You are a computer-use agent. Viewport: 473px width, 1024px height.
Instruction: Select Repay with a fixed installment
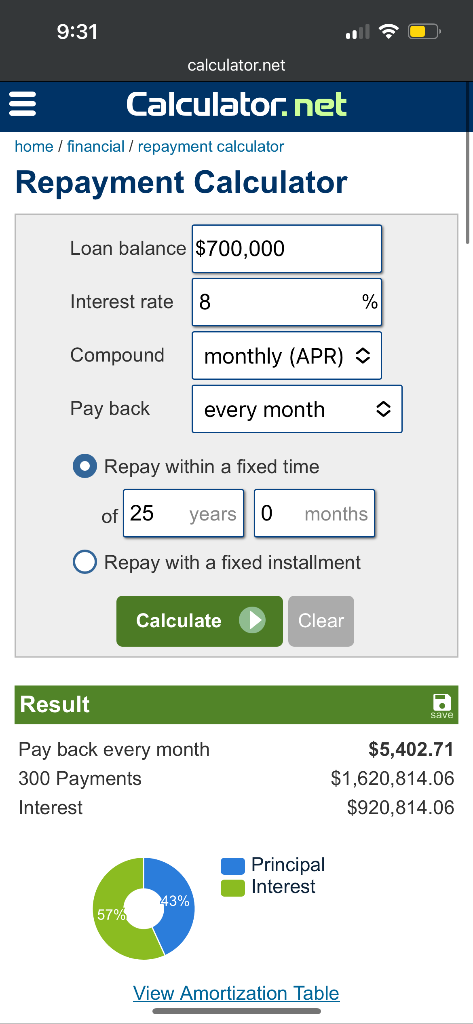85,562
